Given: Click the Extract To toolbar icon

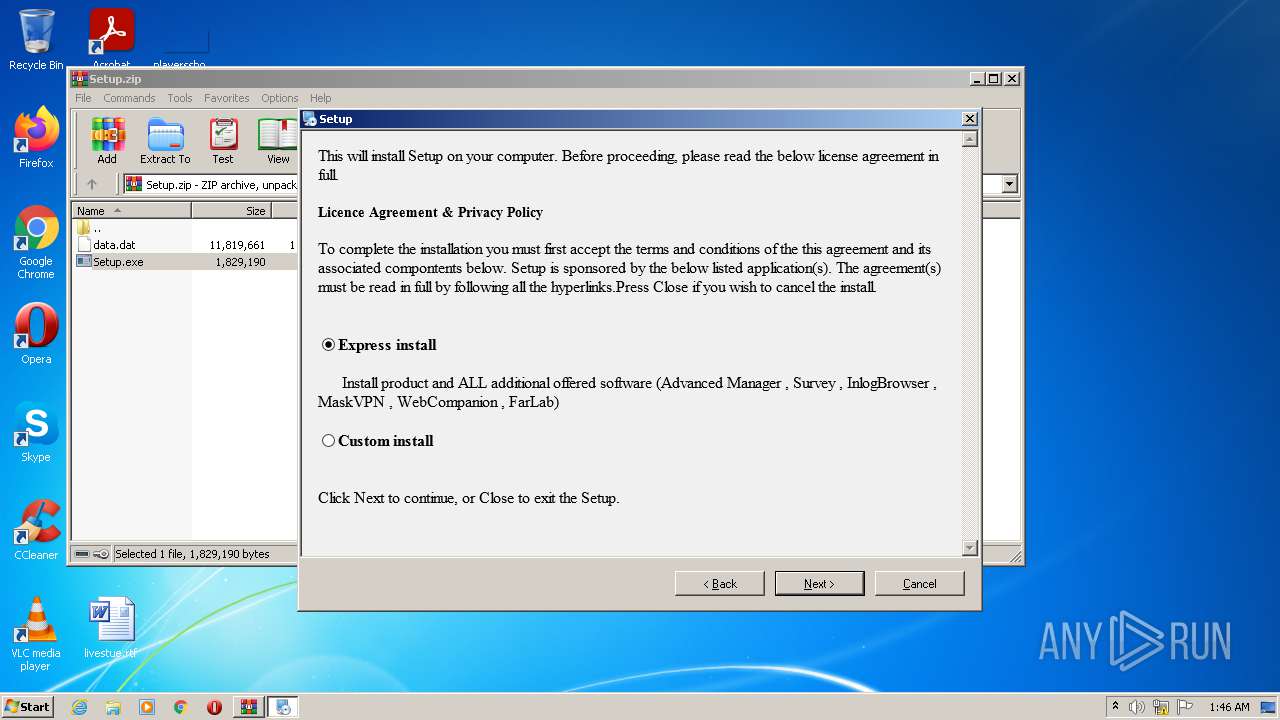Looking at the screenshot, I should pyautogui.click(x=165, y=140).
